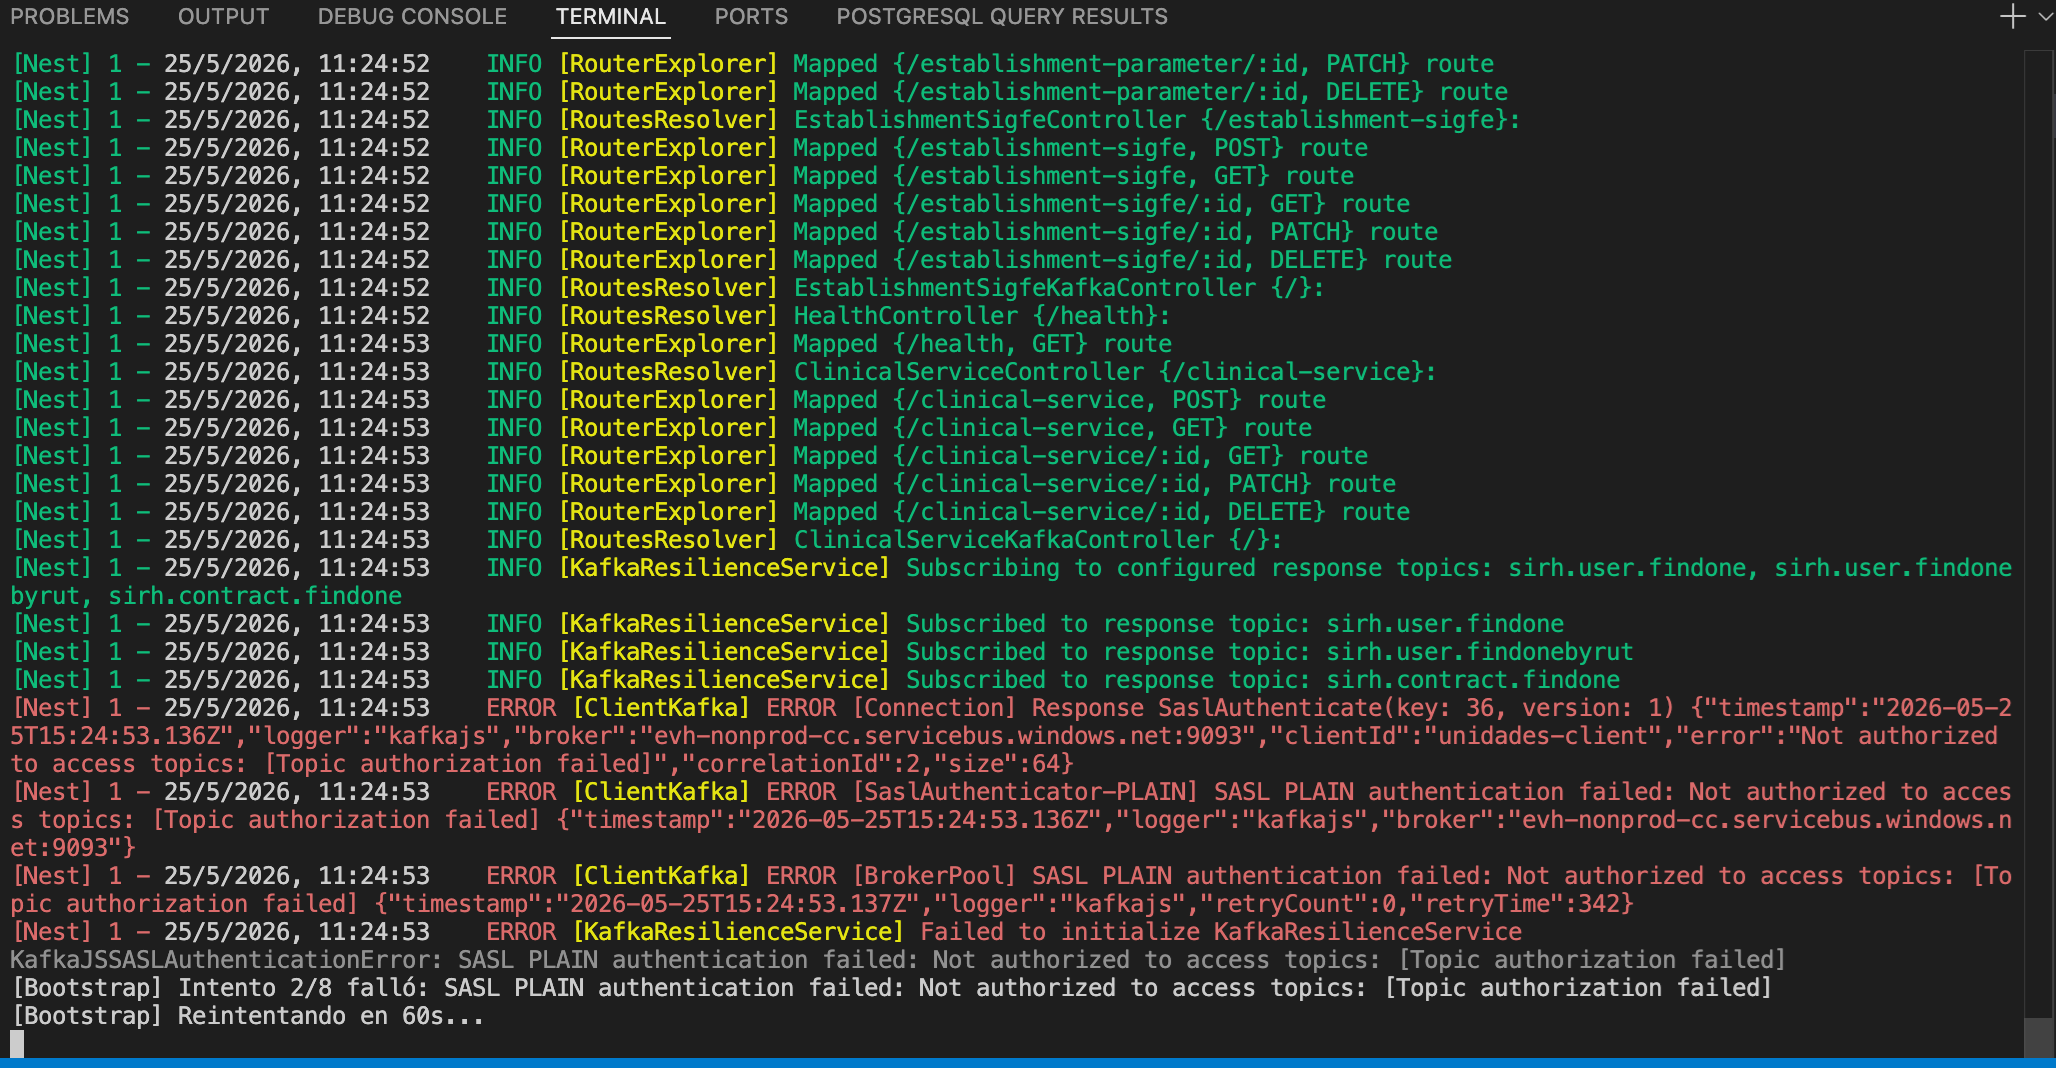Show POSTGRESQL QUERY RESULTS tab
Screen dimensions: 2057x1069
[x=1002, y=17]
